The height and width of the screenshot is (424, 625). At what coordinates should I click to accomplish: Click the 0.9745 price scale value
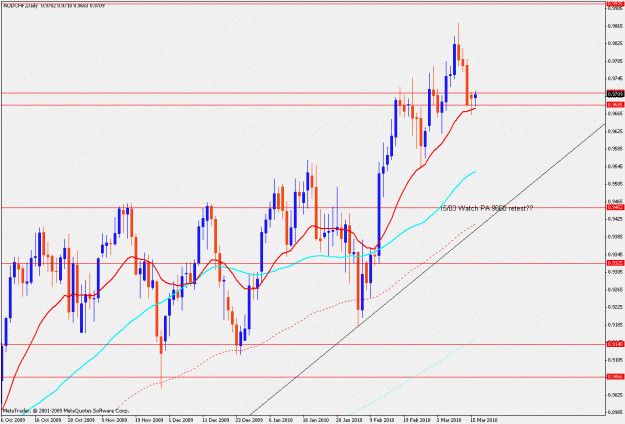(616, 78)
